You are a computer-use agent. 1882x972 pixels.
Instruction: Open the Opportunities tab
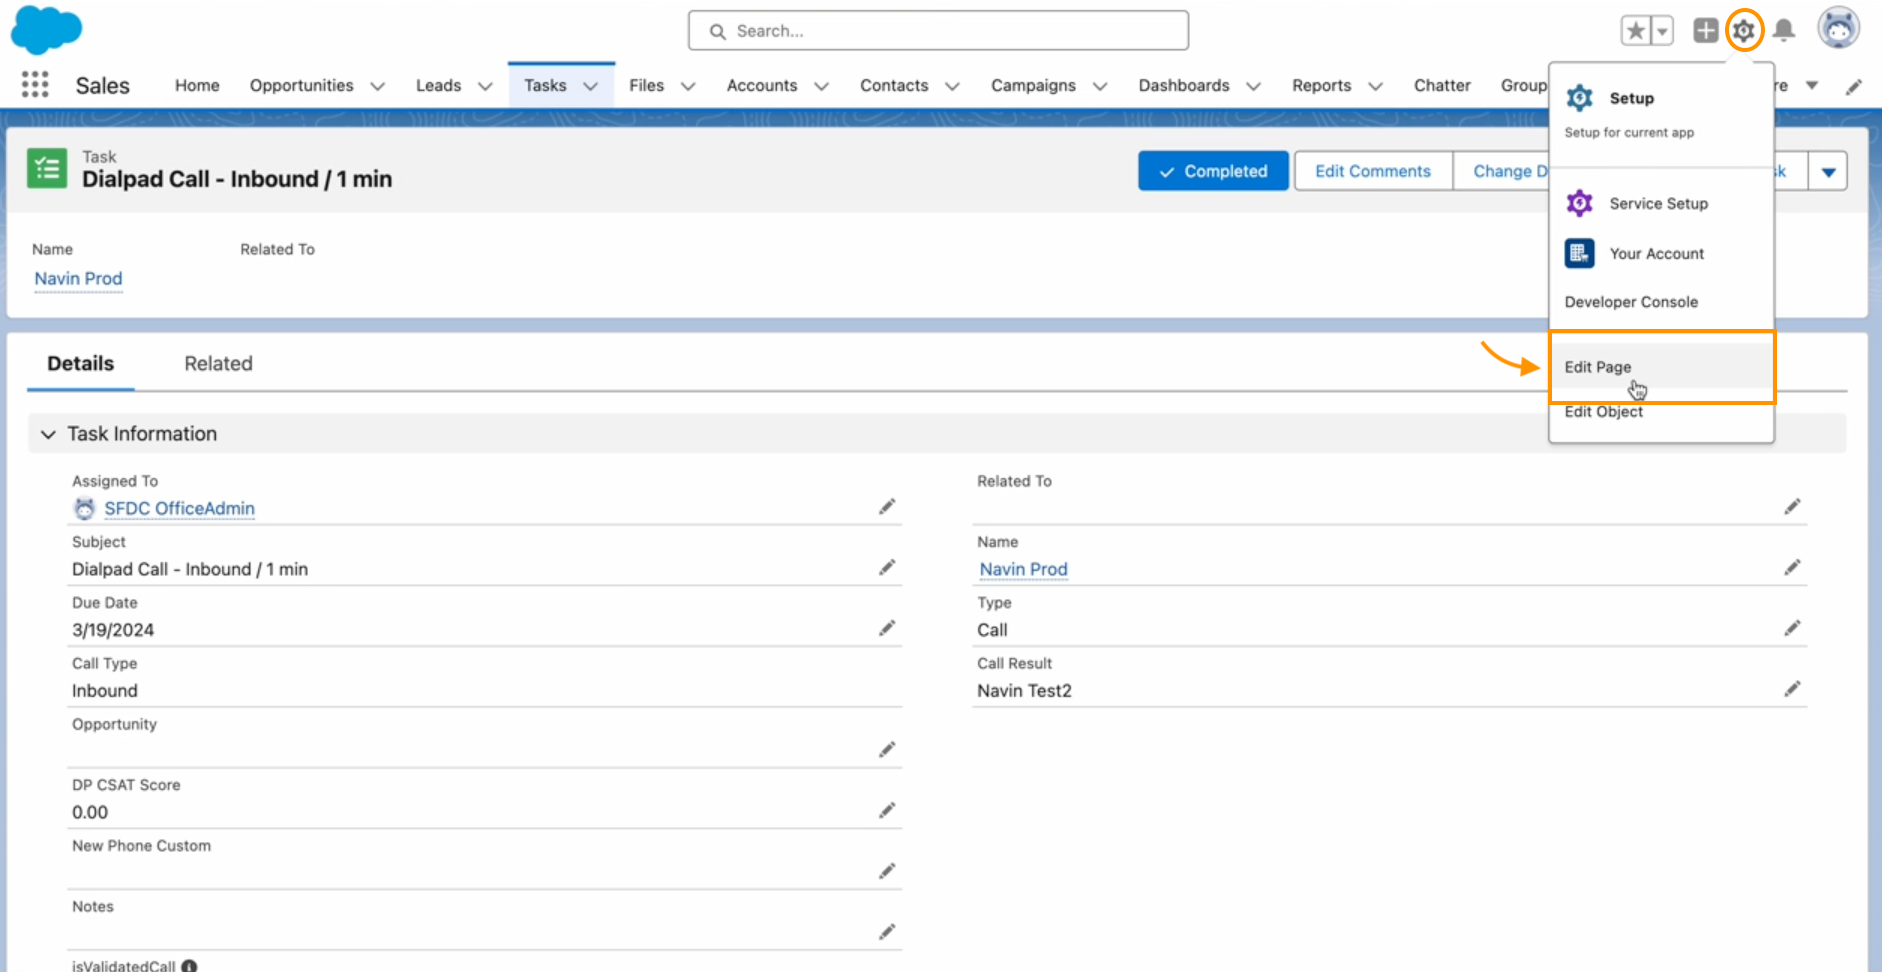pos(301,86)
